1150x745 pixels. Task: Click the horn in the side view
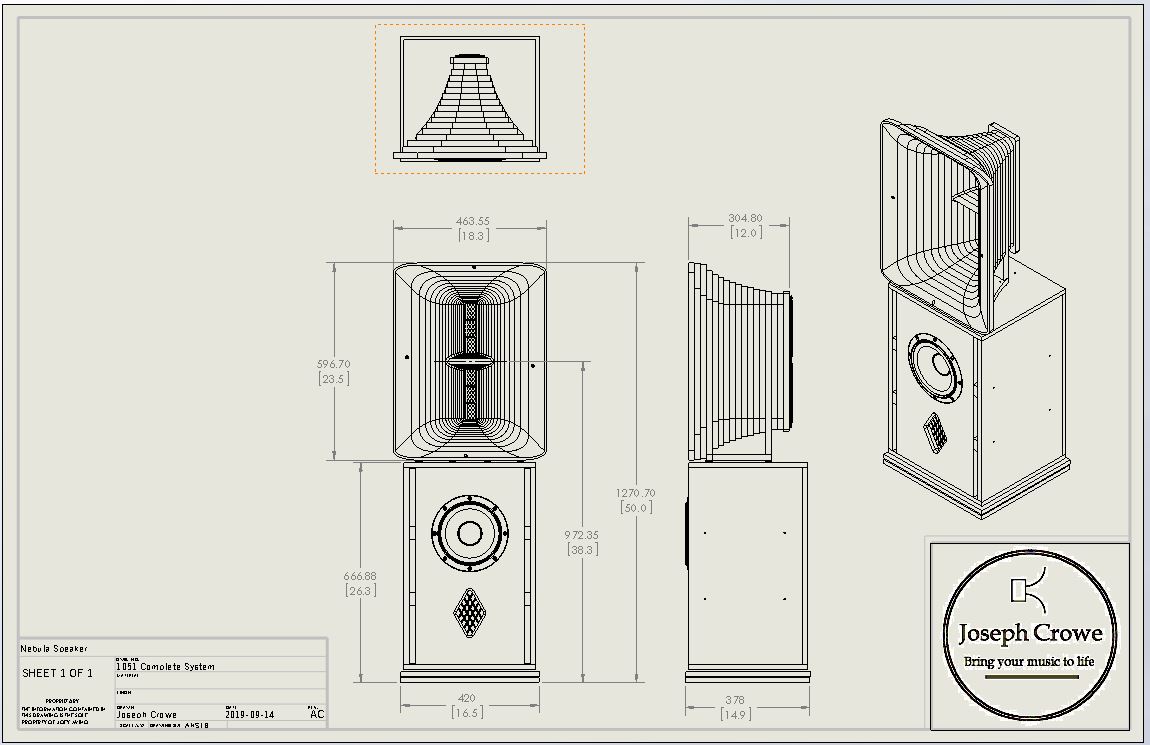(x=739, y=362)
